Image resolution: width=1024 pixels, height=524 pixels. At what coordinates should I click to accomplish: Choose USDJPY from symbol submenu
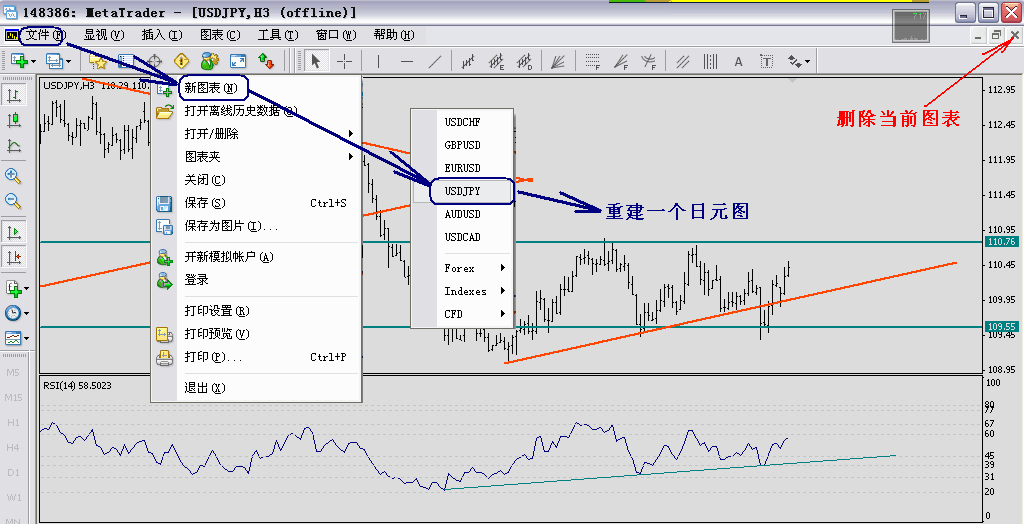pos(462,190)
